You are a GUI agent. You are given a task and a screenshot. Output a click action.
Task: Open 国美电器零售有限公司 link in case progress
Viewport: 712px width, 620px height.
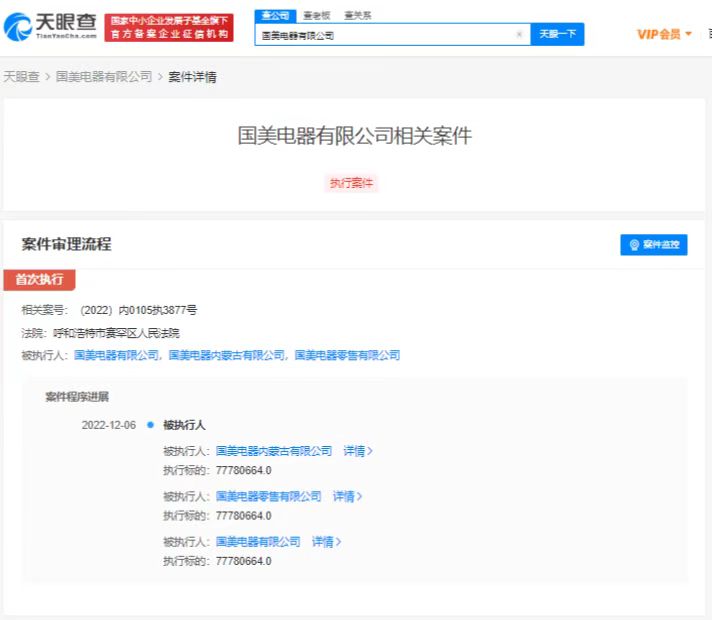click(x=268, y=496)
